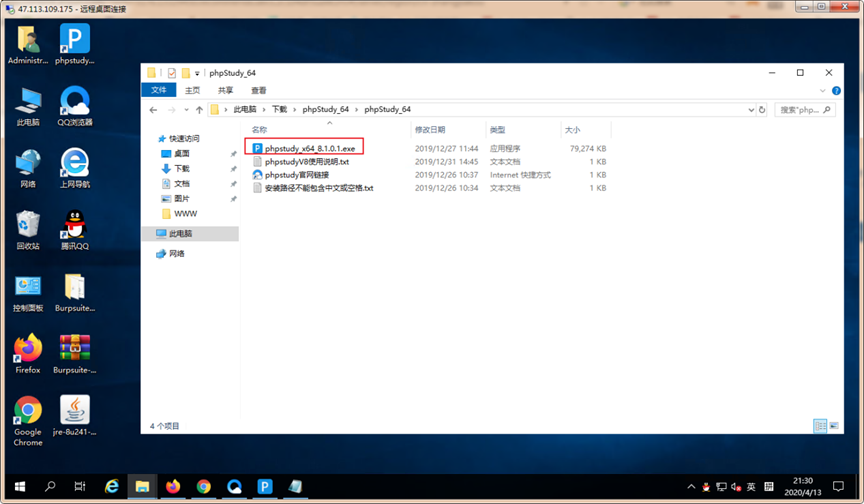Launch the Google Chrome desktop shortcut

[x=28, y=421]
